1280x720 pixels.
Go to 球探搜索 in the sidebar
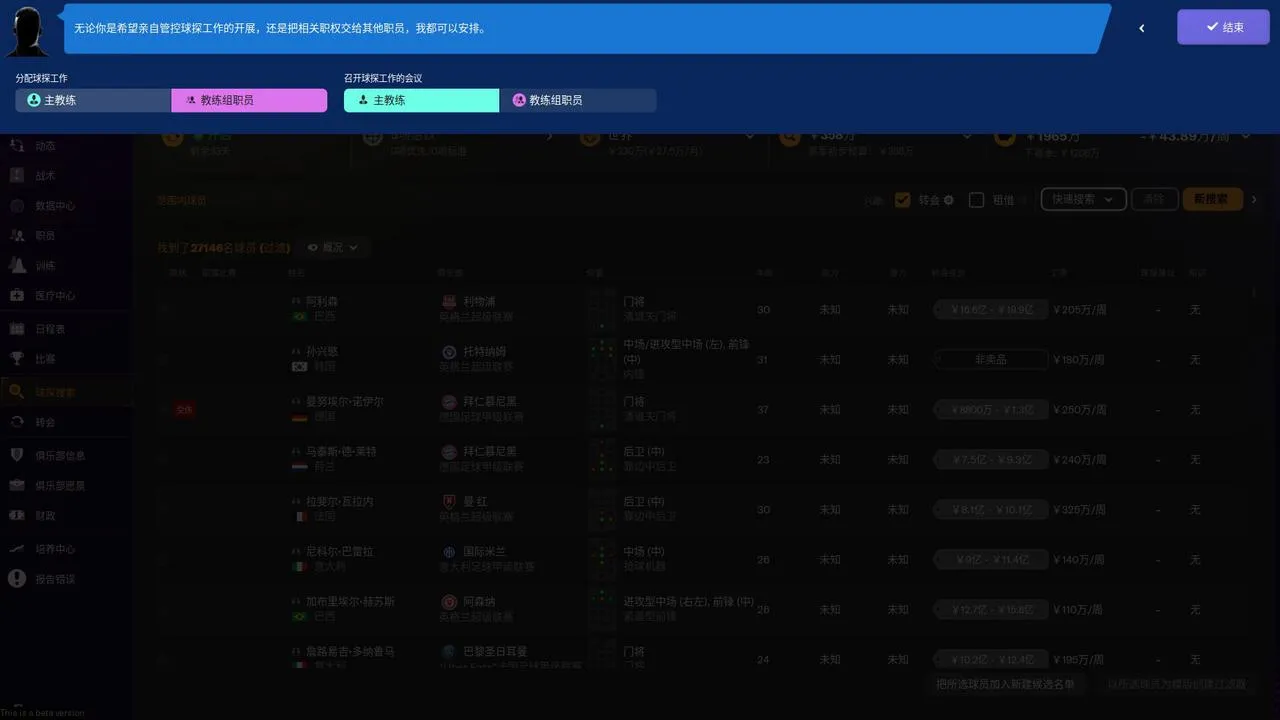point(66,392)
